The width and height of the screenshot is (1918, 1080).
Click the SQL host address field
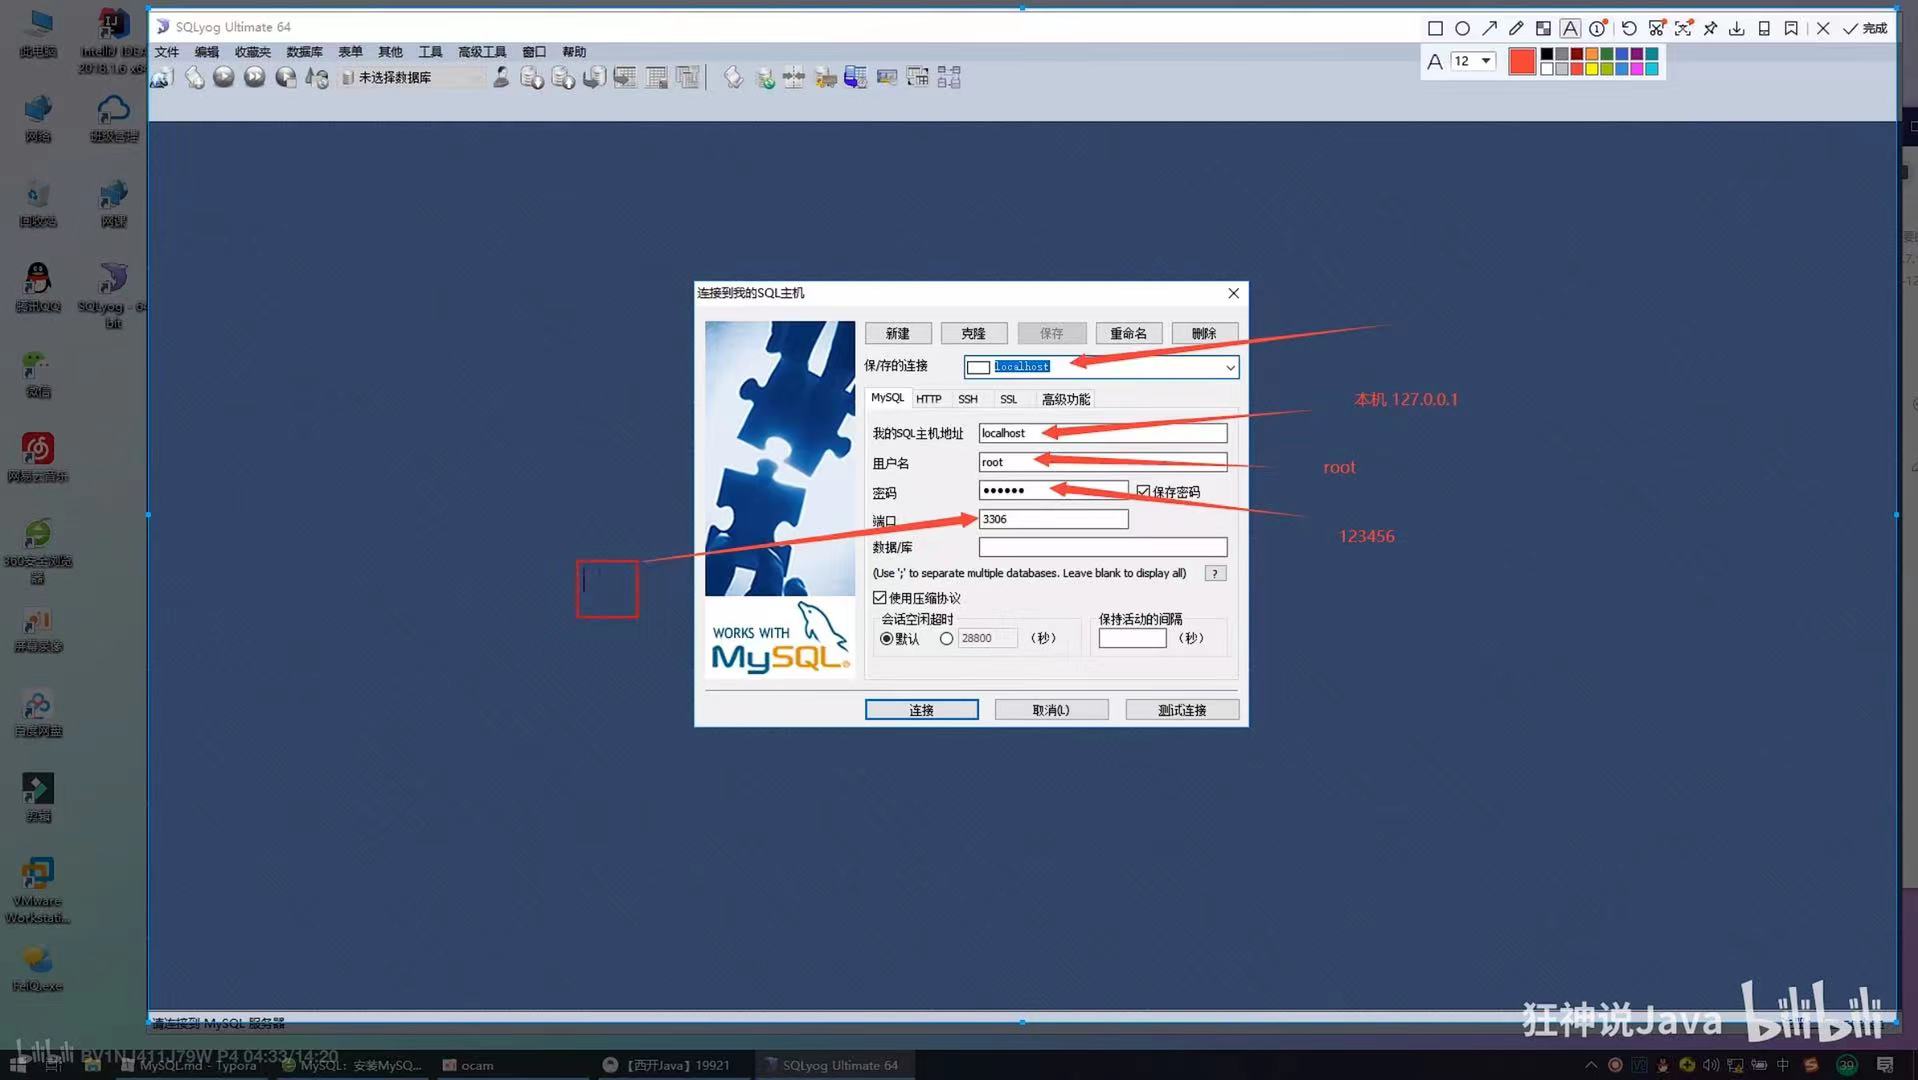point(1103,433)
